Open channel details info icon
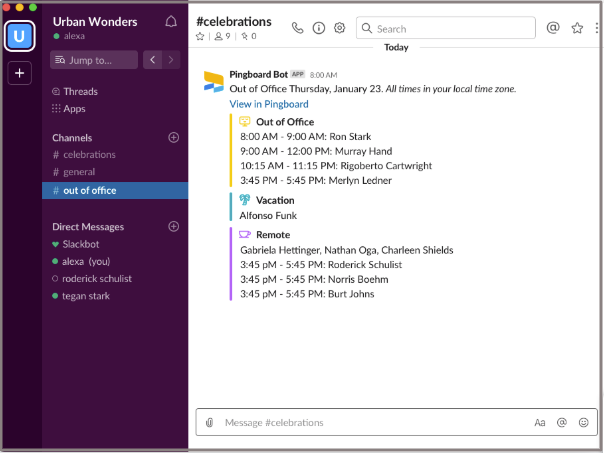The image size is (604, 453). pyautogui.click(x=319, y=28)
